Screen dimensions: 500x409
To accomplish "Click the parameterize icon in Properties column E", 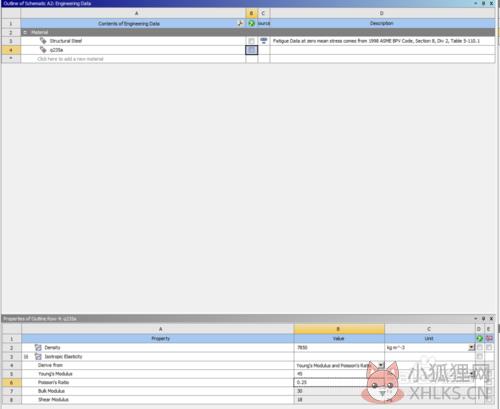I will click(489, 339).
